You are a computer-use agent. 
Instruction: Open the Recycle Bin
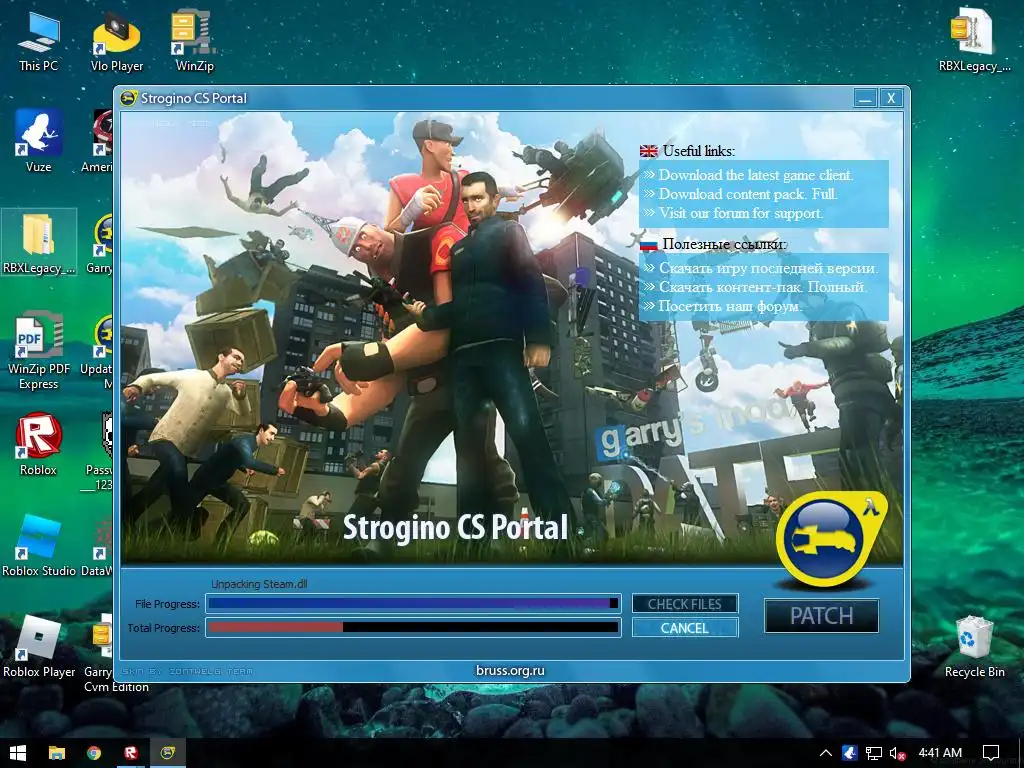(x=974, y=647)
